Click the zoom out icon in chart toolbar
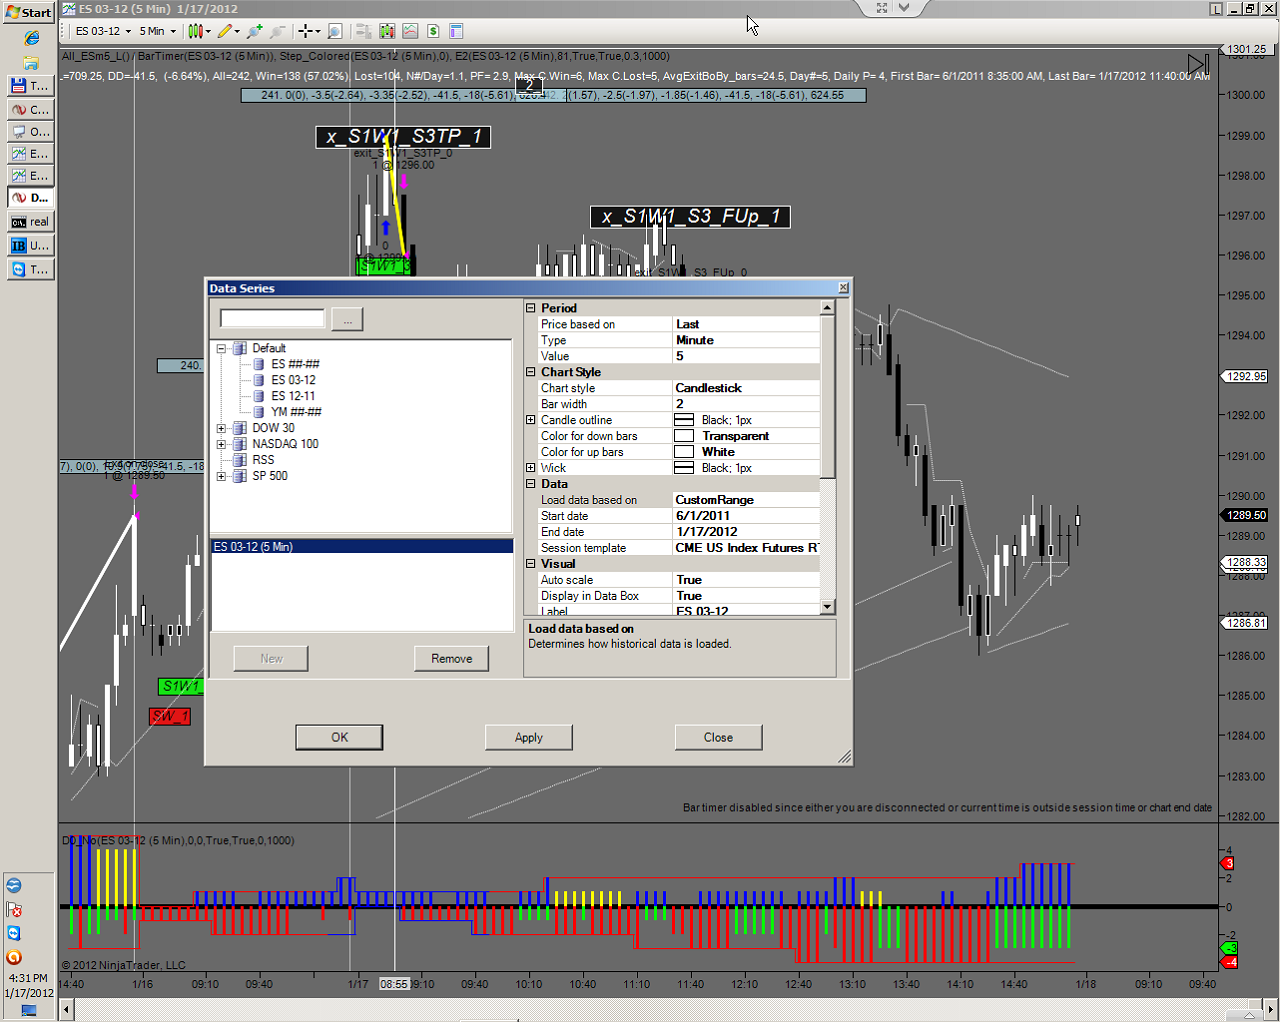 tap(277, 31)
